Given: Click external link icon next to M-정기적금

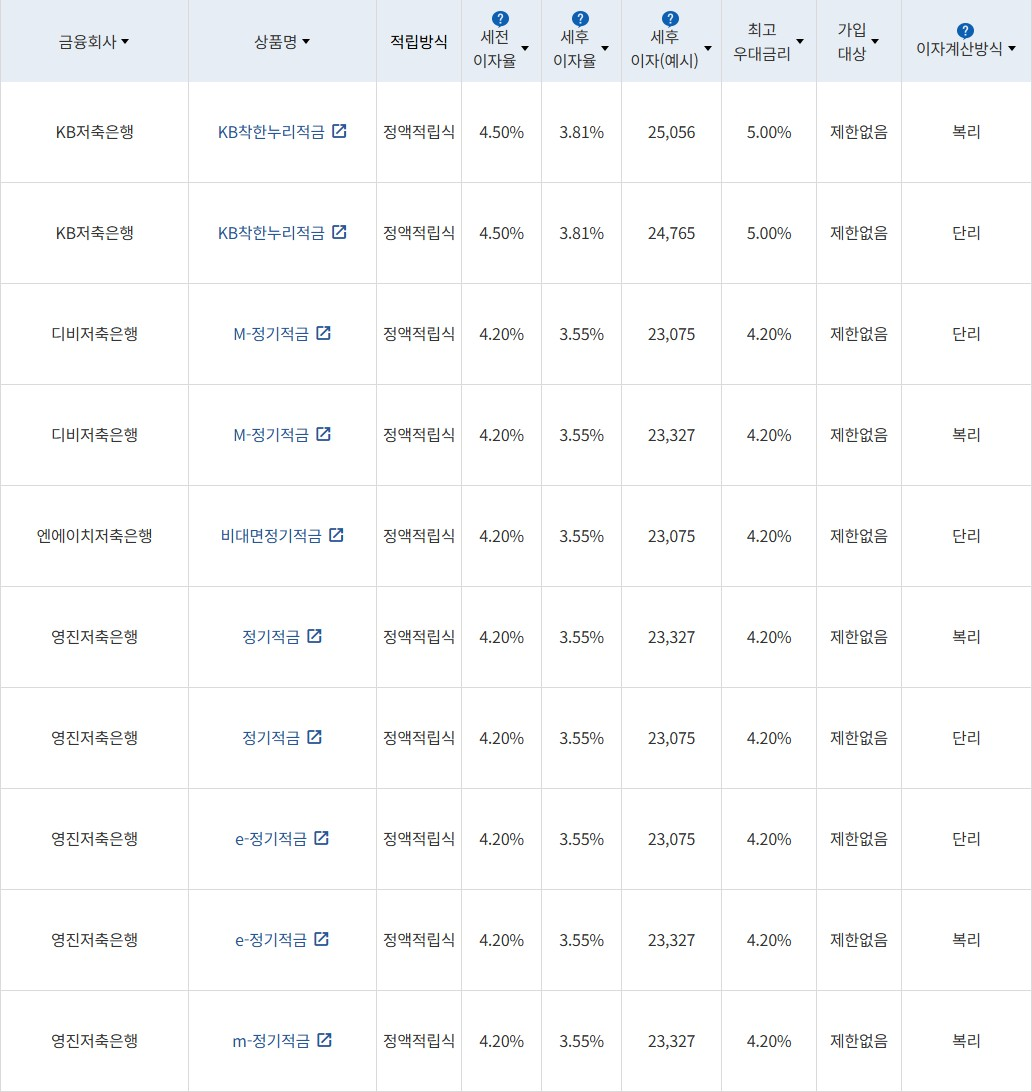Looking at the screenshot, I should point(321,333).
